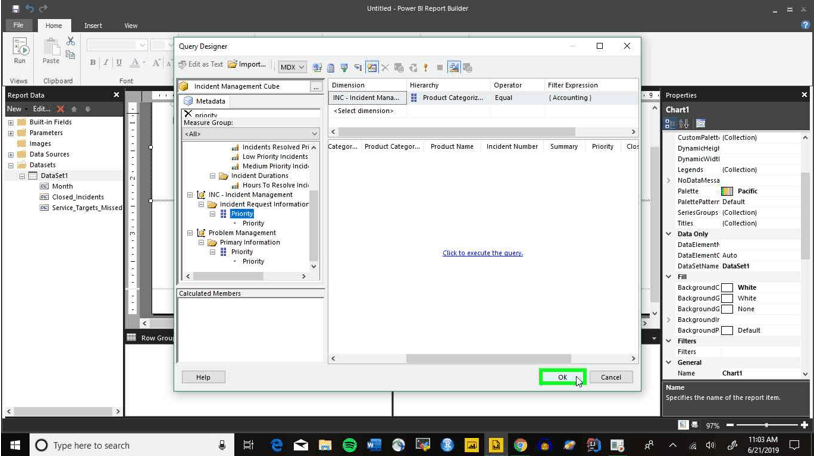Switch to the Home ribbon tab
The width and height of the screenshot is (816, 457).
pyautogui.click(x=53, y=25)
